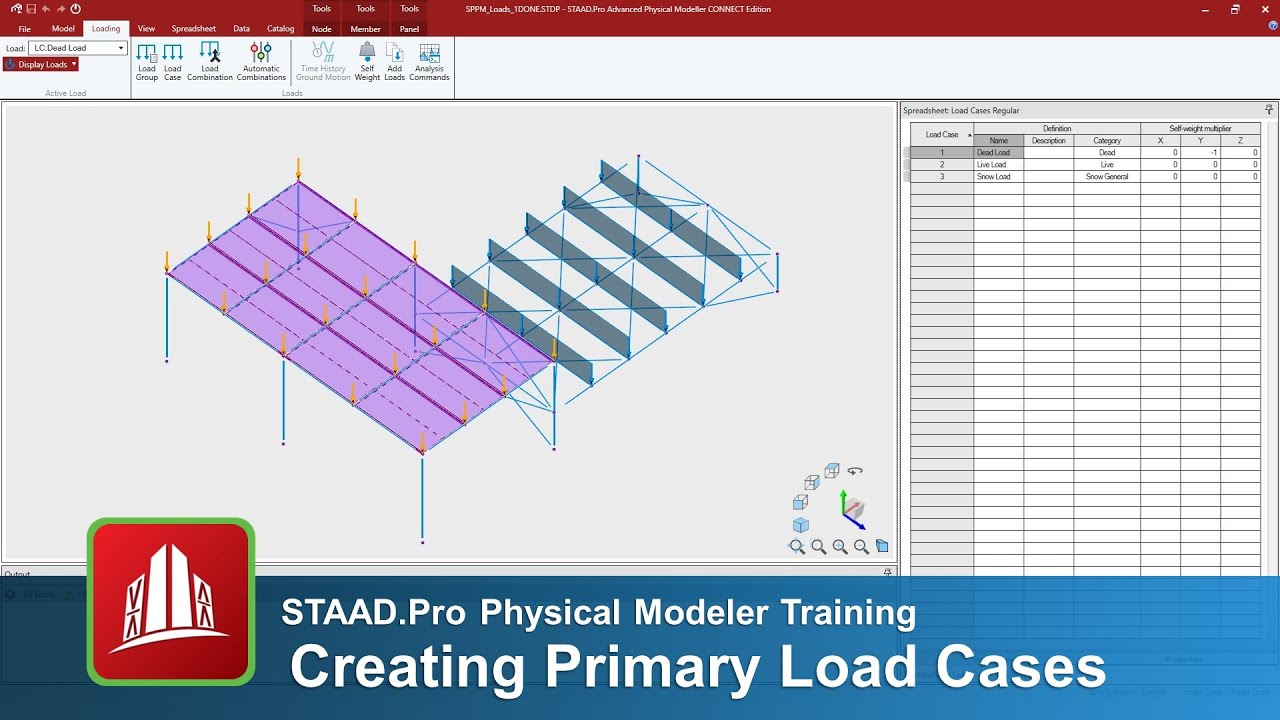Click the Live category cell
The width and height of the screenshot is (1280, 720).
point(1107,165)
